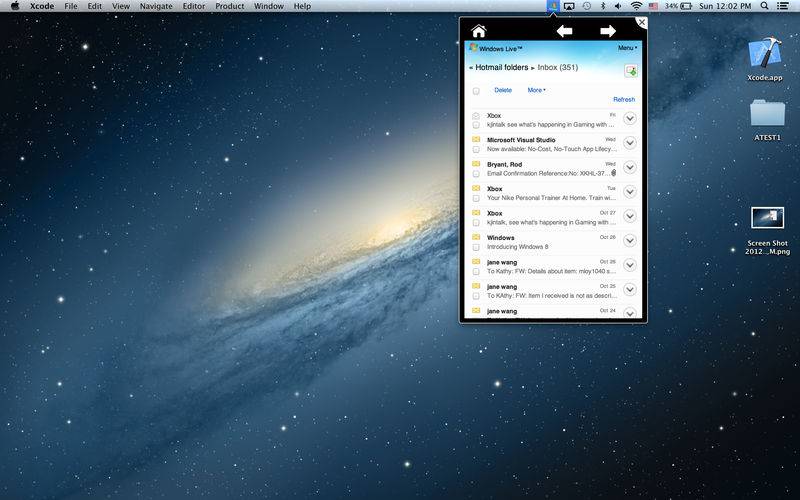Viewport: 800px width, 500px height.
Task: Expand the chevron on Xbox Oct 27 email
Action: pos(630,216)
